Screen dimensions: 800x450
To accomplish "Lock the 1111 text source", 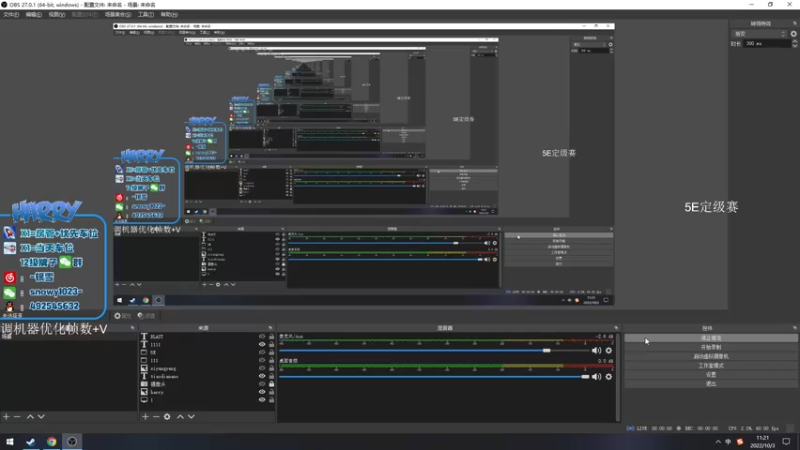I will point(271,344).
